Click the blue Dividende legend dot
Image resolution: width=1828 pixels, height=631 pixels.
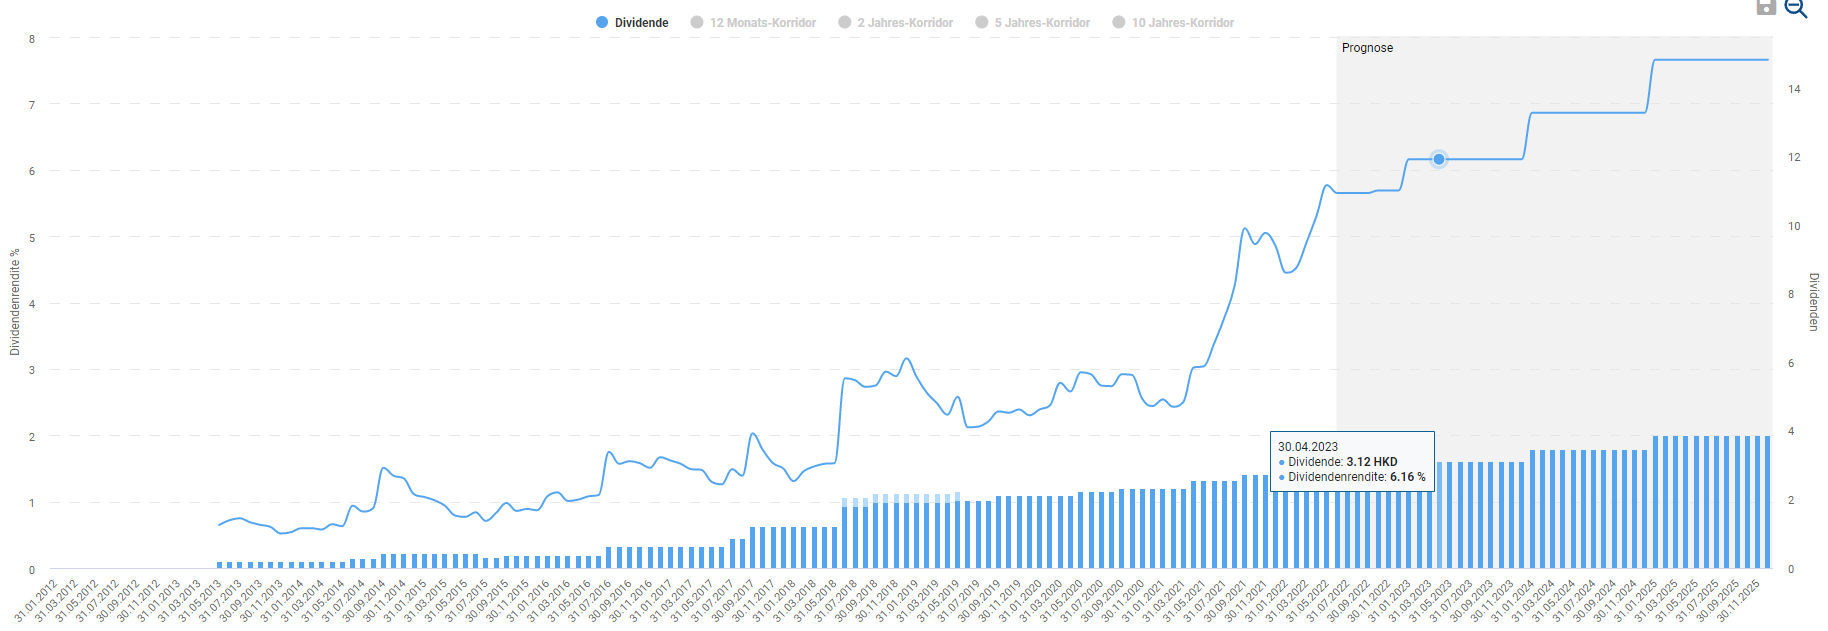pyautogui.click(x=602, y=22)
